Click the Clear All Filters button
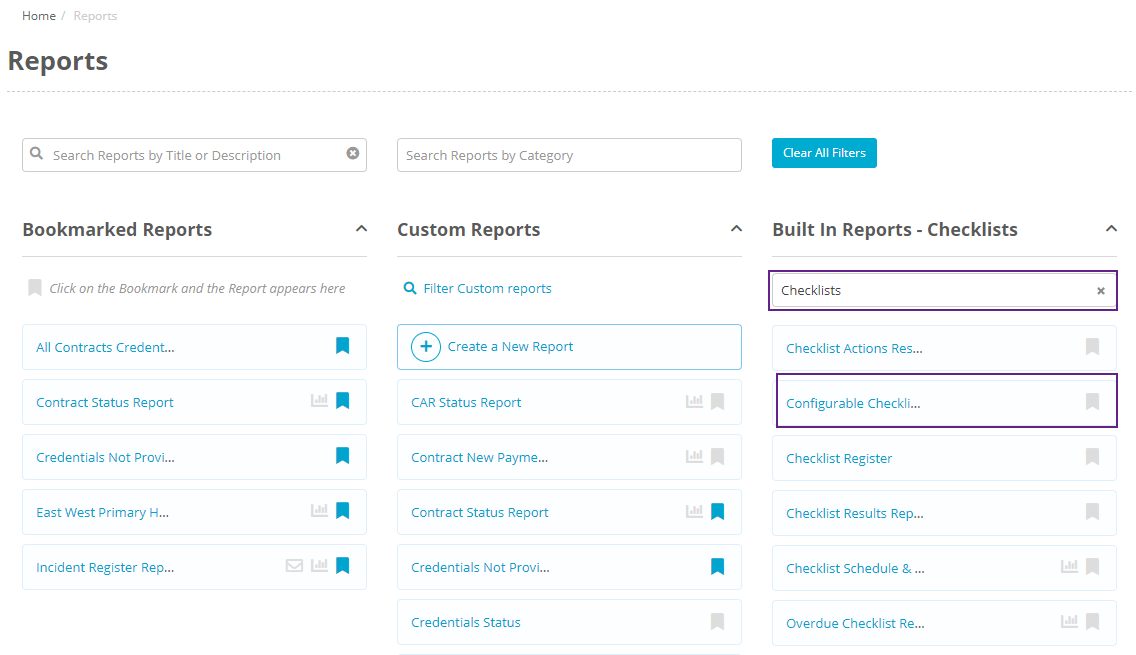The width and height of the screenshot is (1136, 655). point(824,153)
